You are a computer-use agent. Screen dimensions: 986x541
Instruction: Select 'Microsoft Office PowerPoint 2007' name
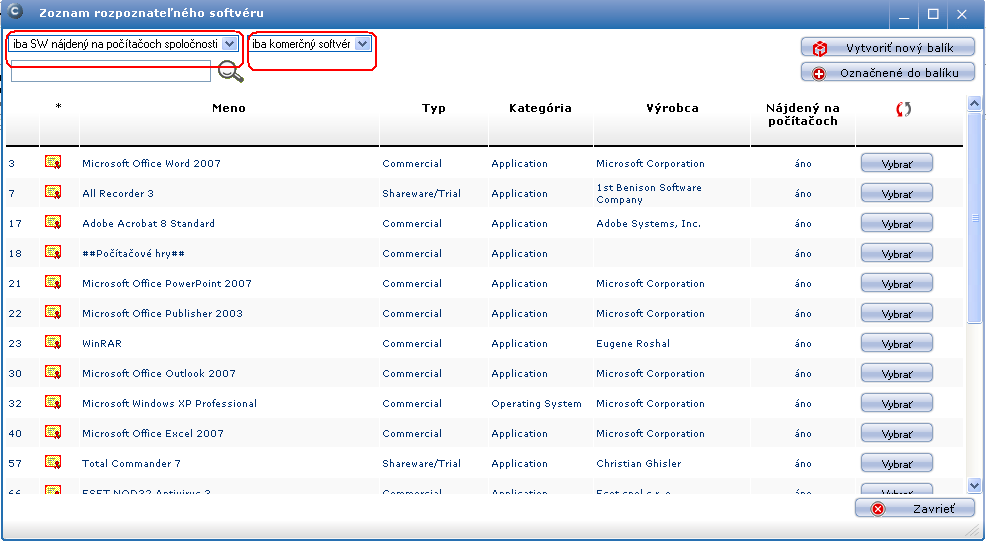coord(167,283)
